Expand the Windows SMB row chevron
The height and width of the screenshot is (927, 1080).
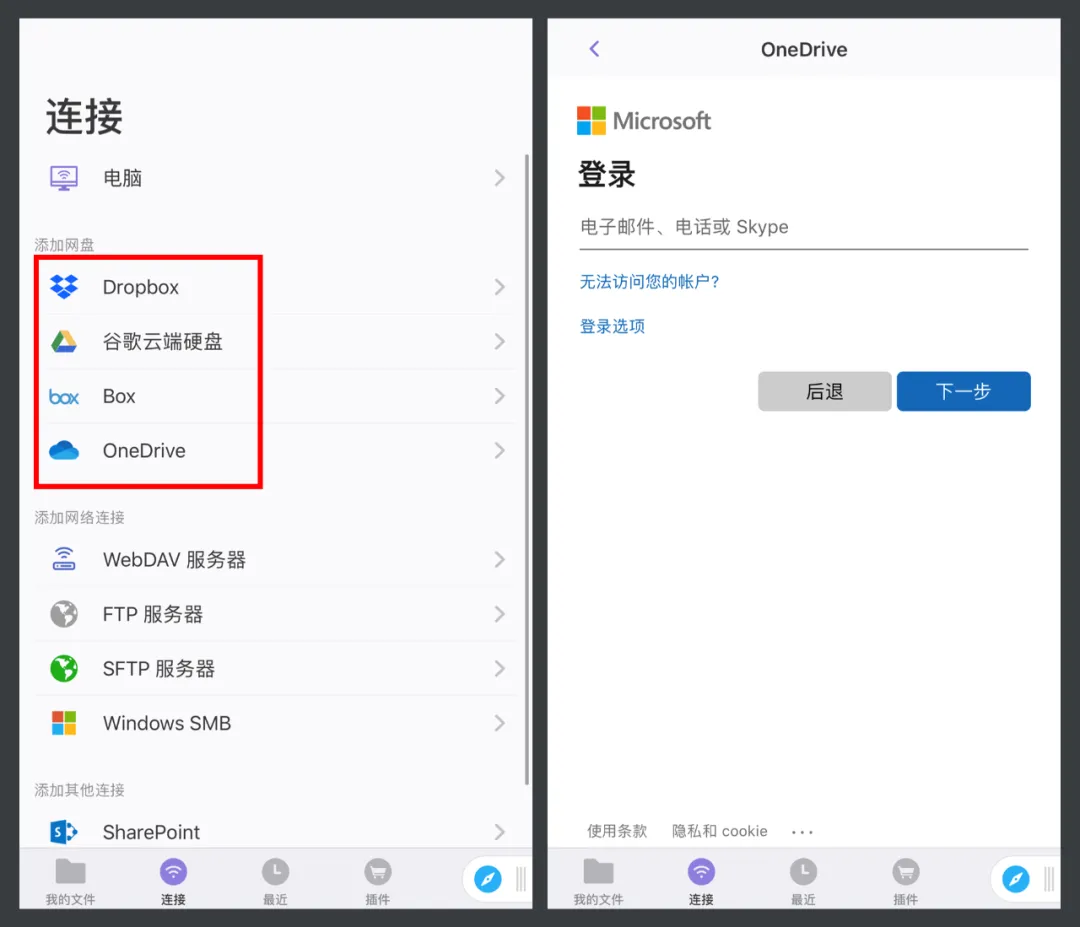(500, 723)
